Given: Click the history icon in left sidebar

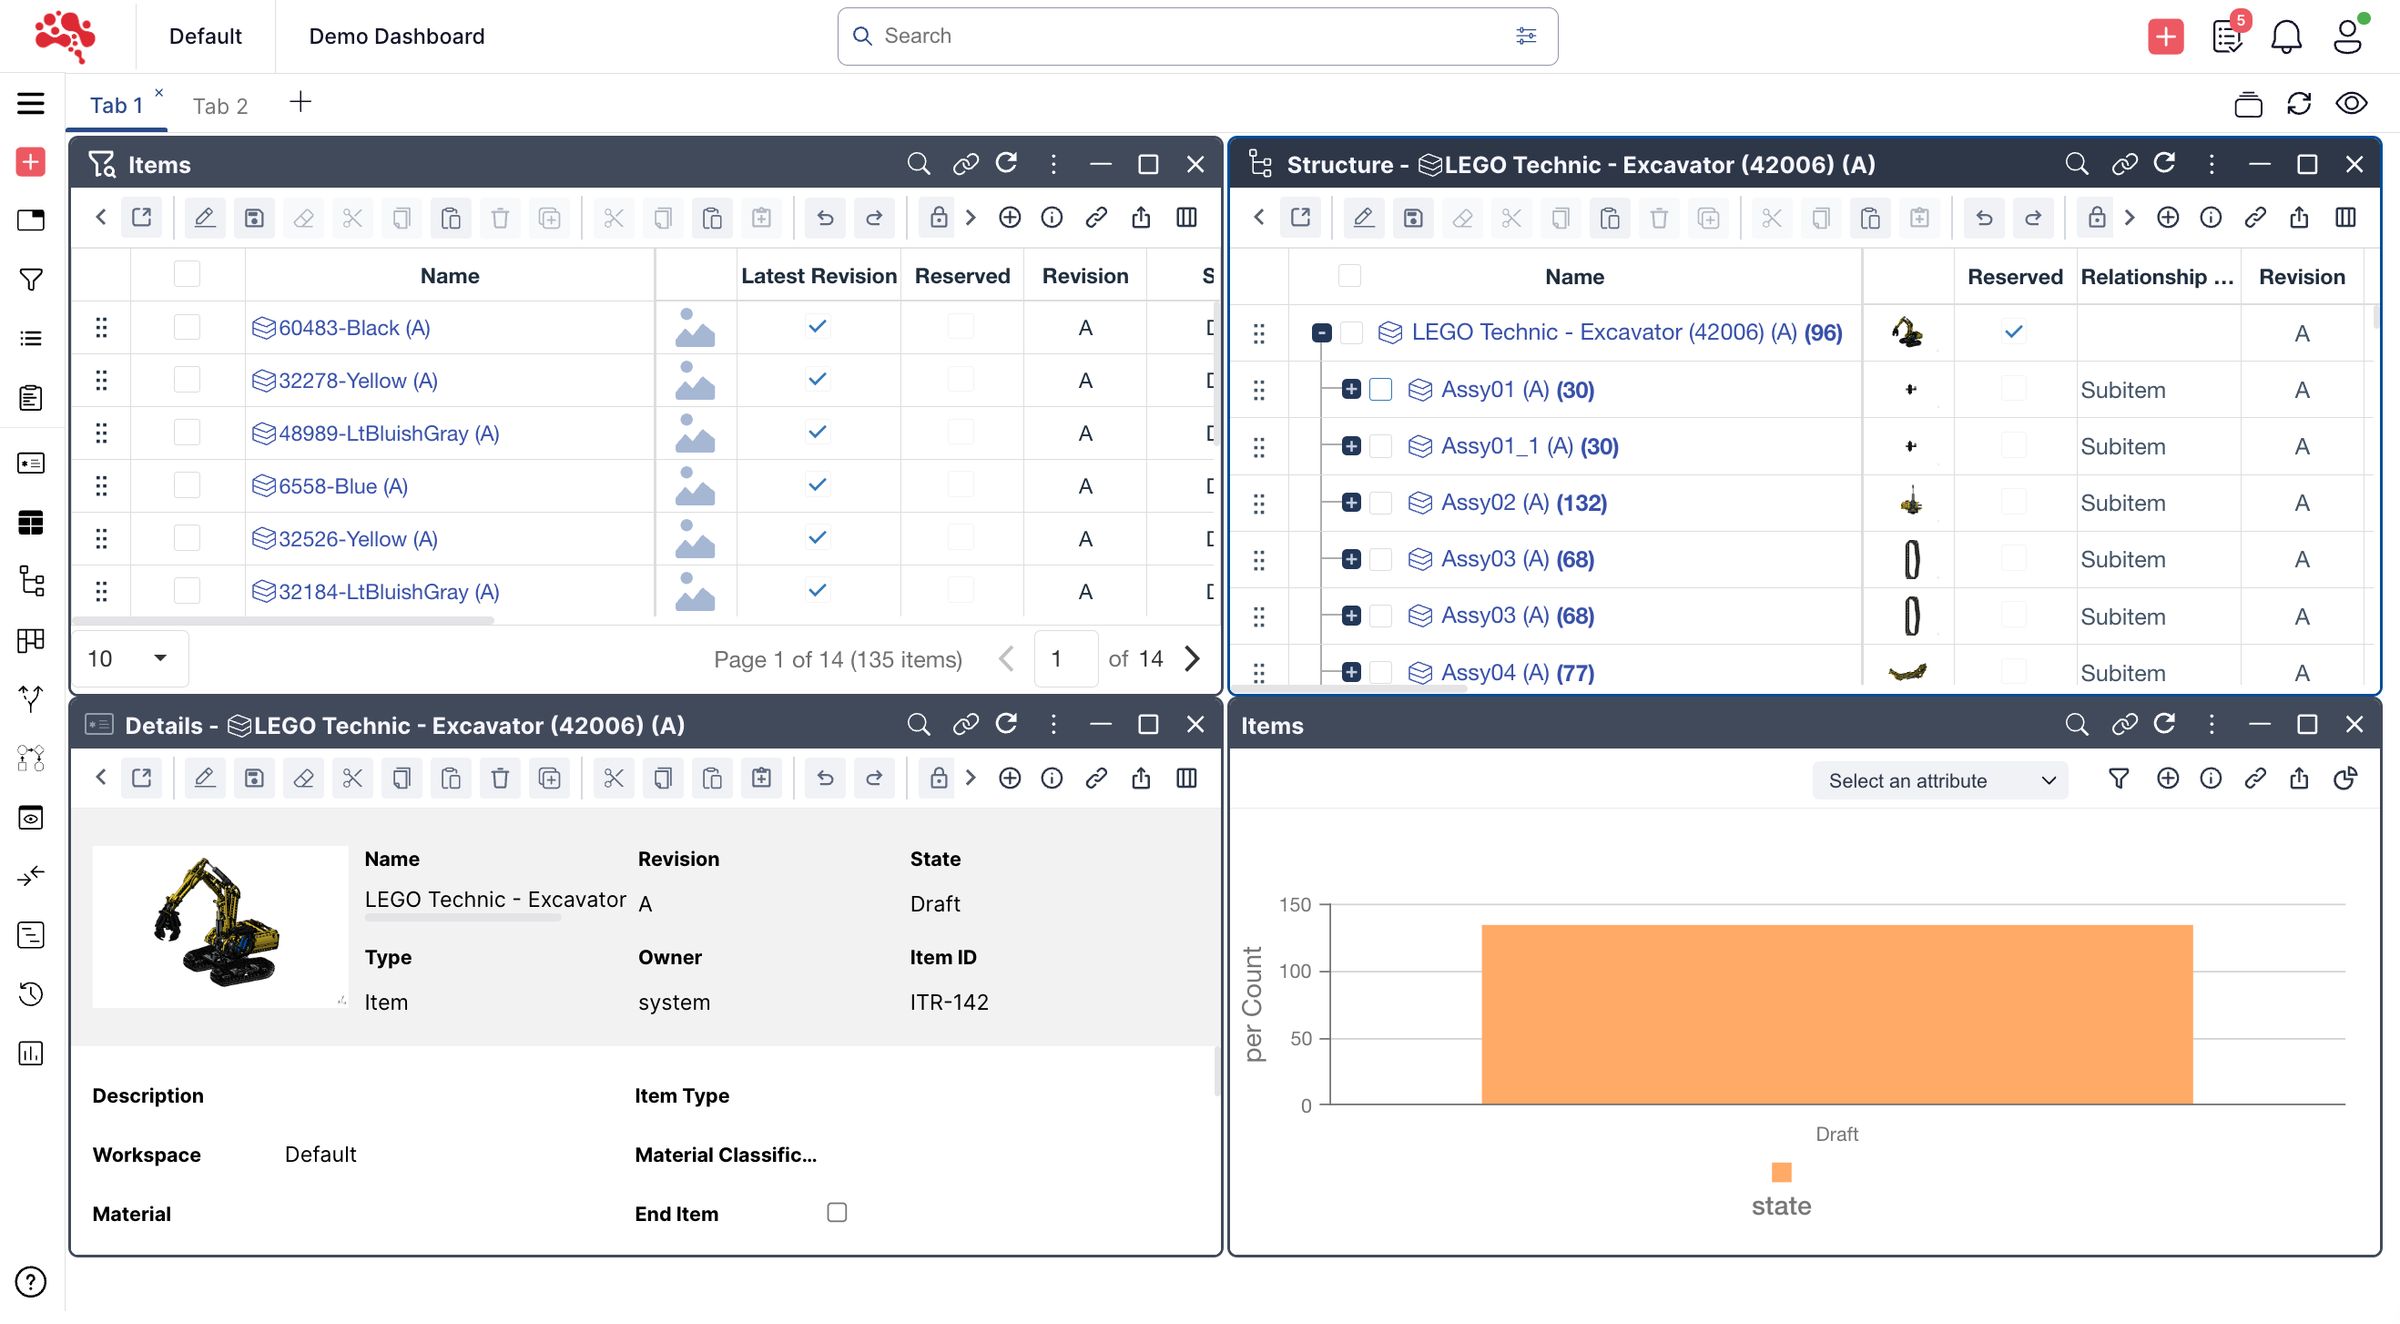Looking at the screenshot, I should (31, 994).
